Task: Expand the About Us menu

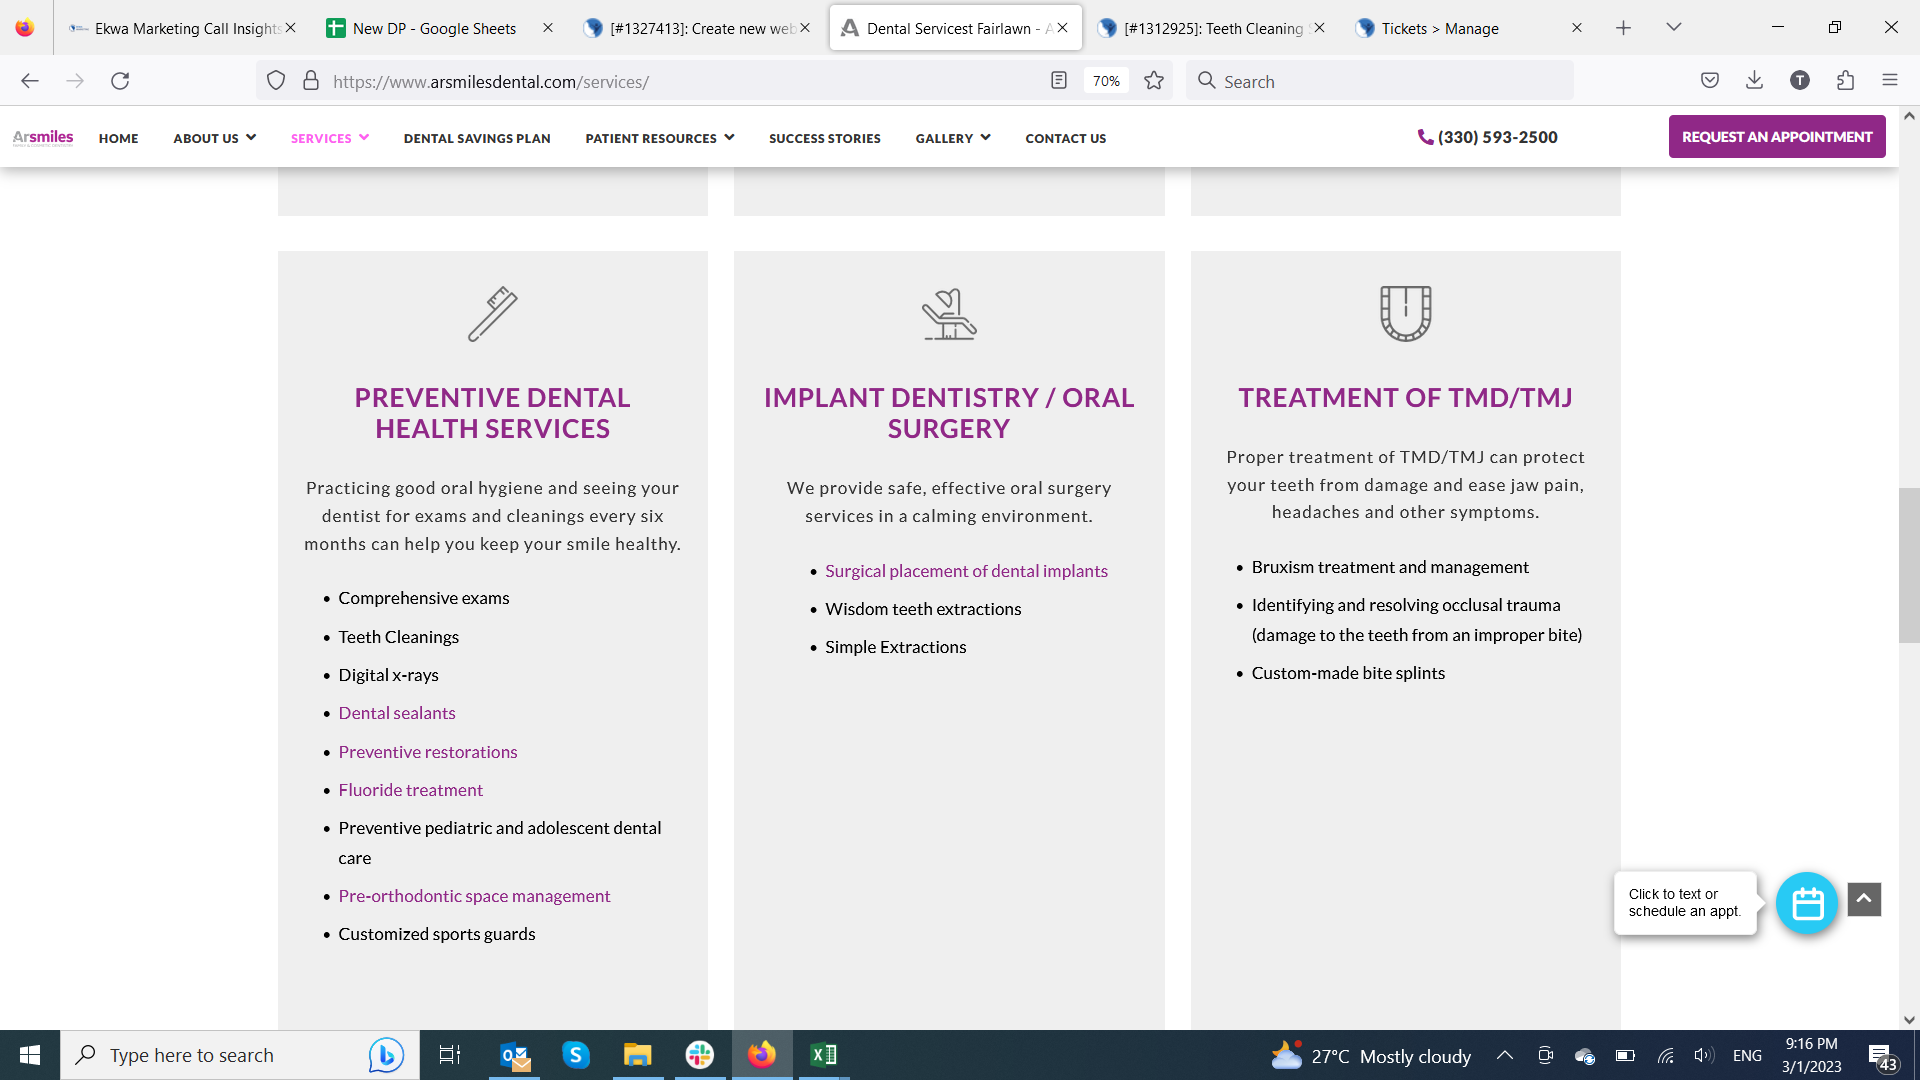Action: (214, 138)
